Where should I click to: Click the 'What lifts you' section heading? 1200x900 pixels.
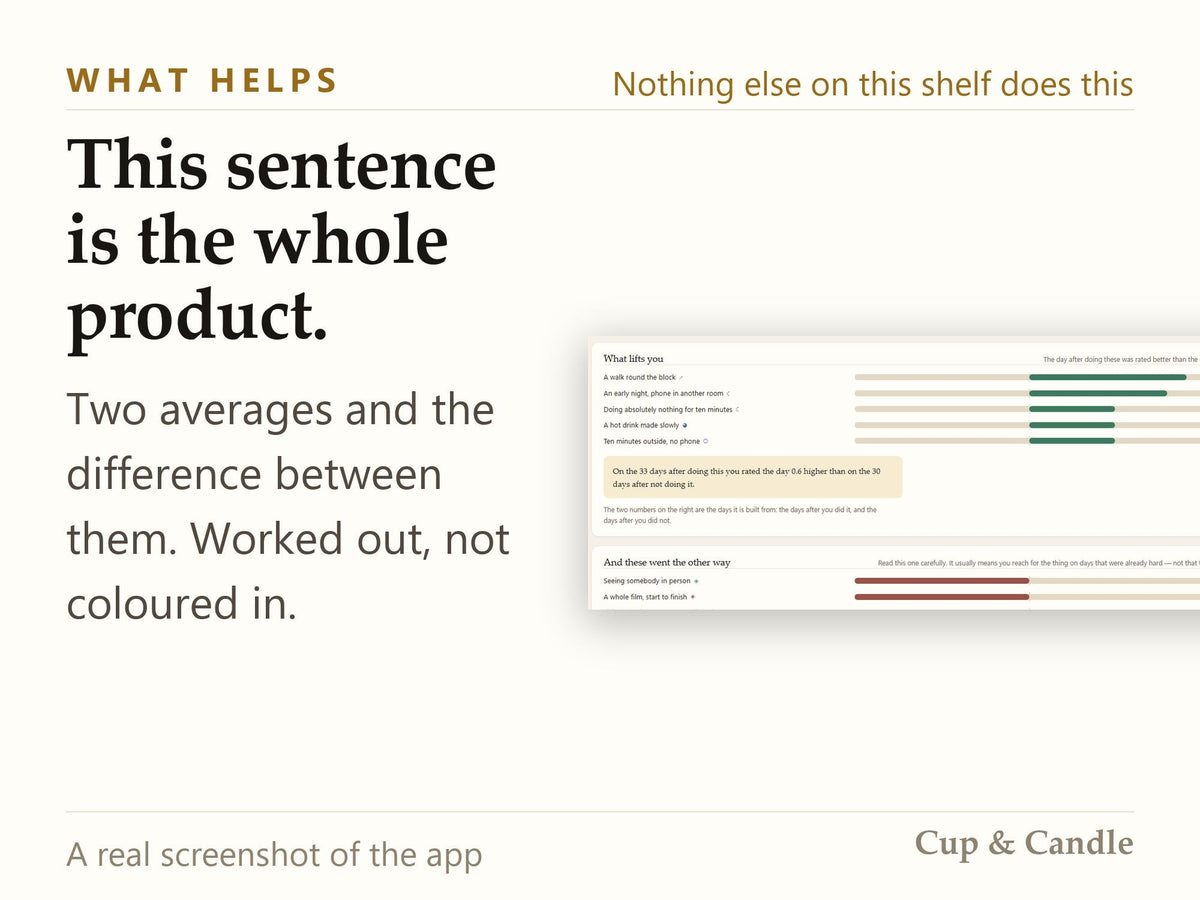(x=633, y=358)
